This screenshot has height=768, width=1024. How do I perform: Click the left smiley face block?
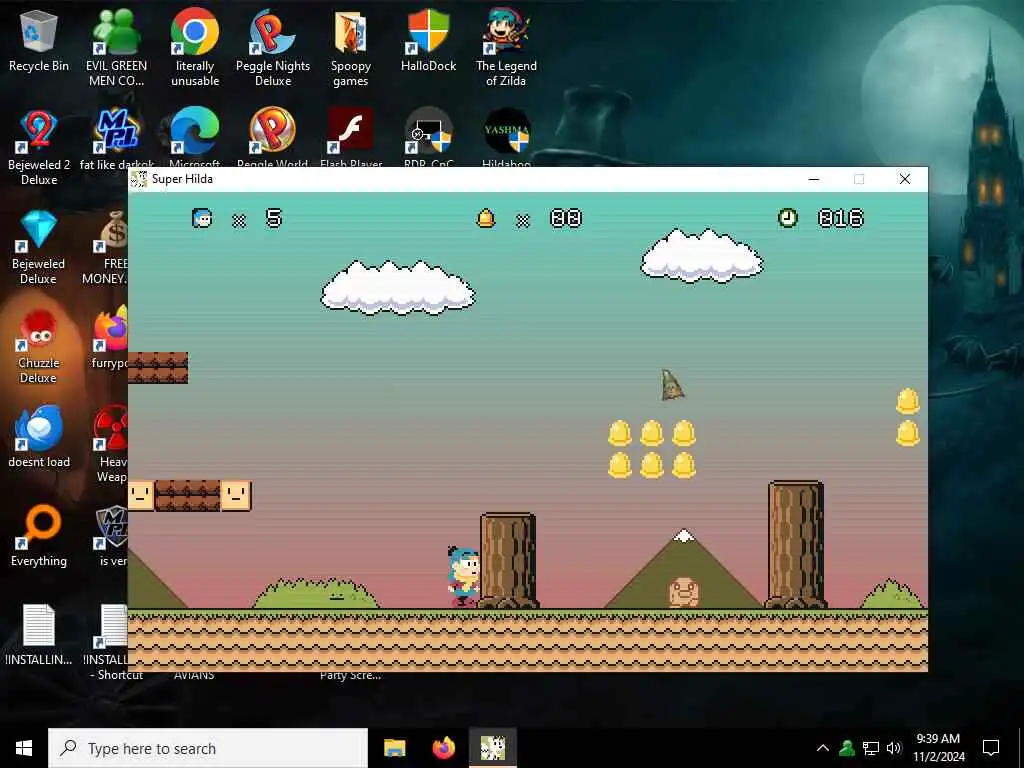[141, 496]
